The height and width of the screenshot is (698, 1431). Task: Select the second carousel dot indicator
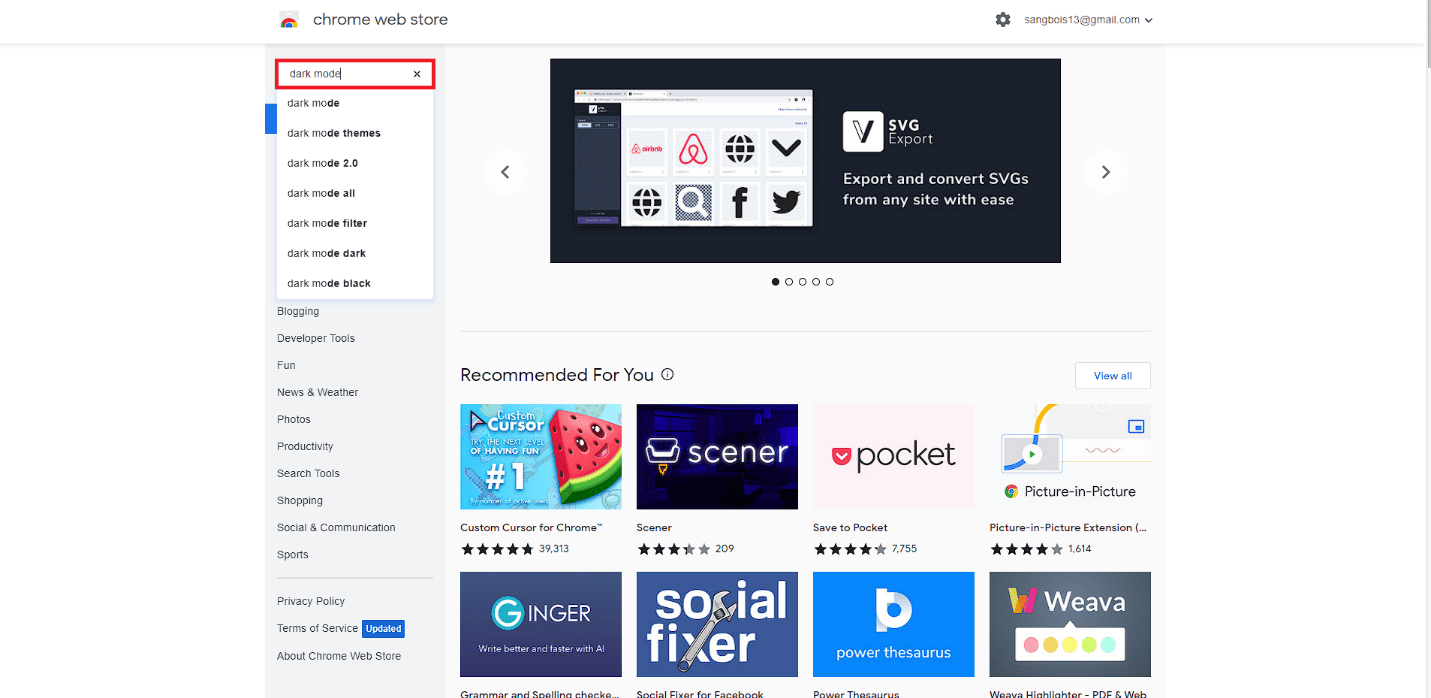point(789,282)
